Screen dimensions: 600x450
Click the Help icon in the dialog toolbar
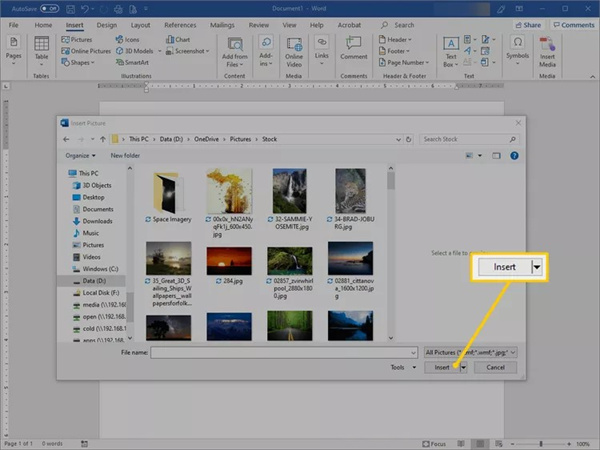click(x=515, y=156)
